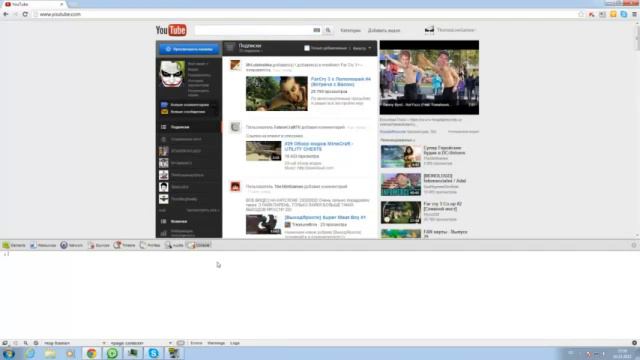Open Internet Explorer from the taskbar
This screenshot has height=360, width=640.
pyautogui.click(x=29, y=353)
